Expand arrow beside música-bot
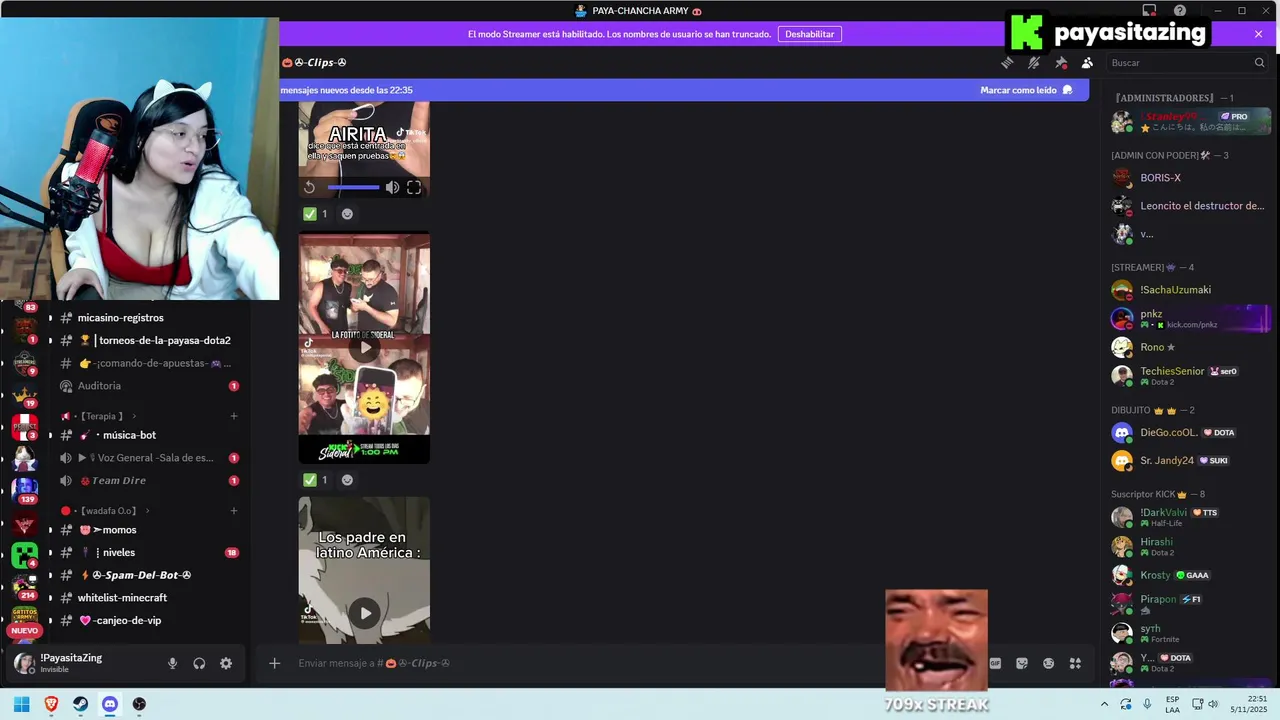The width and height of the screenshot is (1280, 720). (x=50, y=435)
